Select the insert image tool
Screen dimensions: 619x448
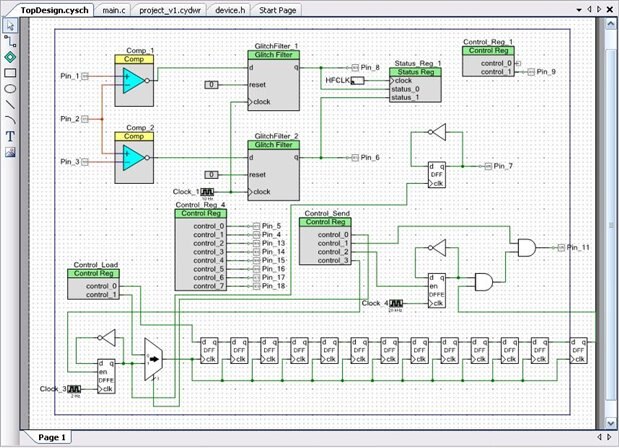(10, 152)
